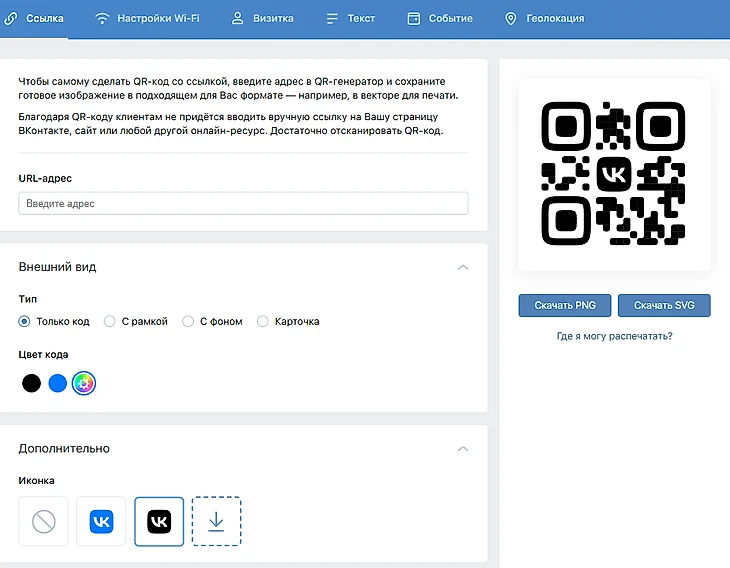This screenshot has height=568, width=730.
Task: Select the Карточка type option
Action: pyautogui.click(x=288, y=322)
